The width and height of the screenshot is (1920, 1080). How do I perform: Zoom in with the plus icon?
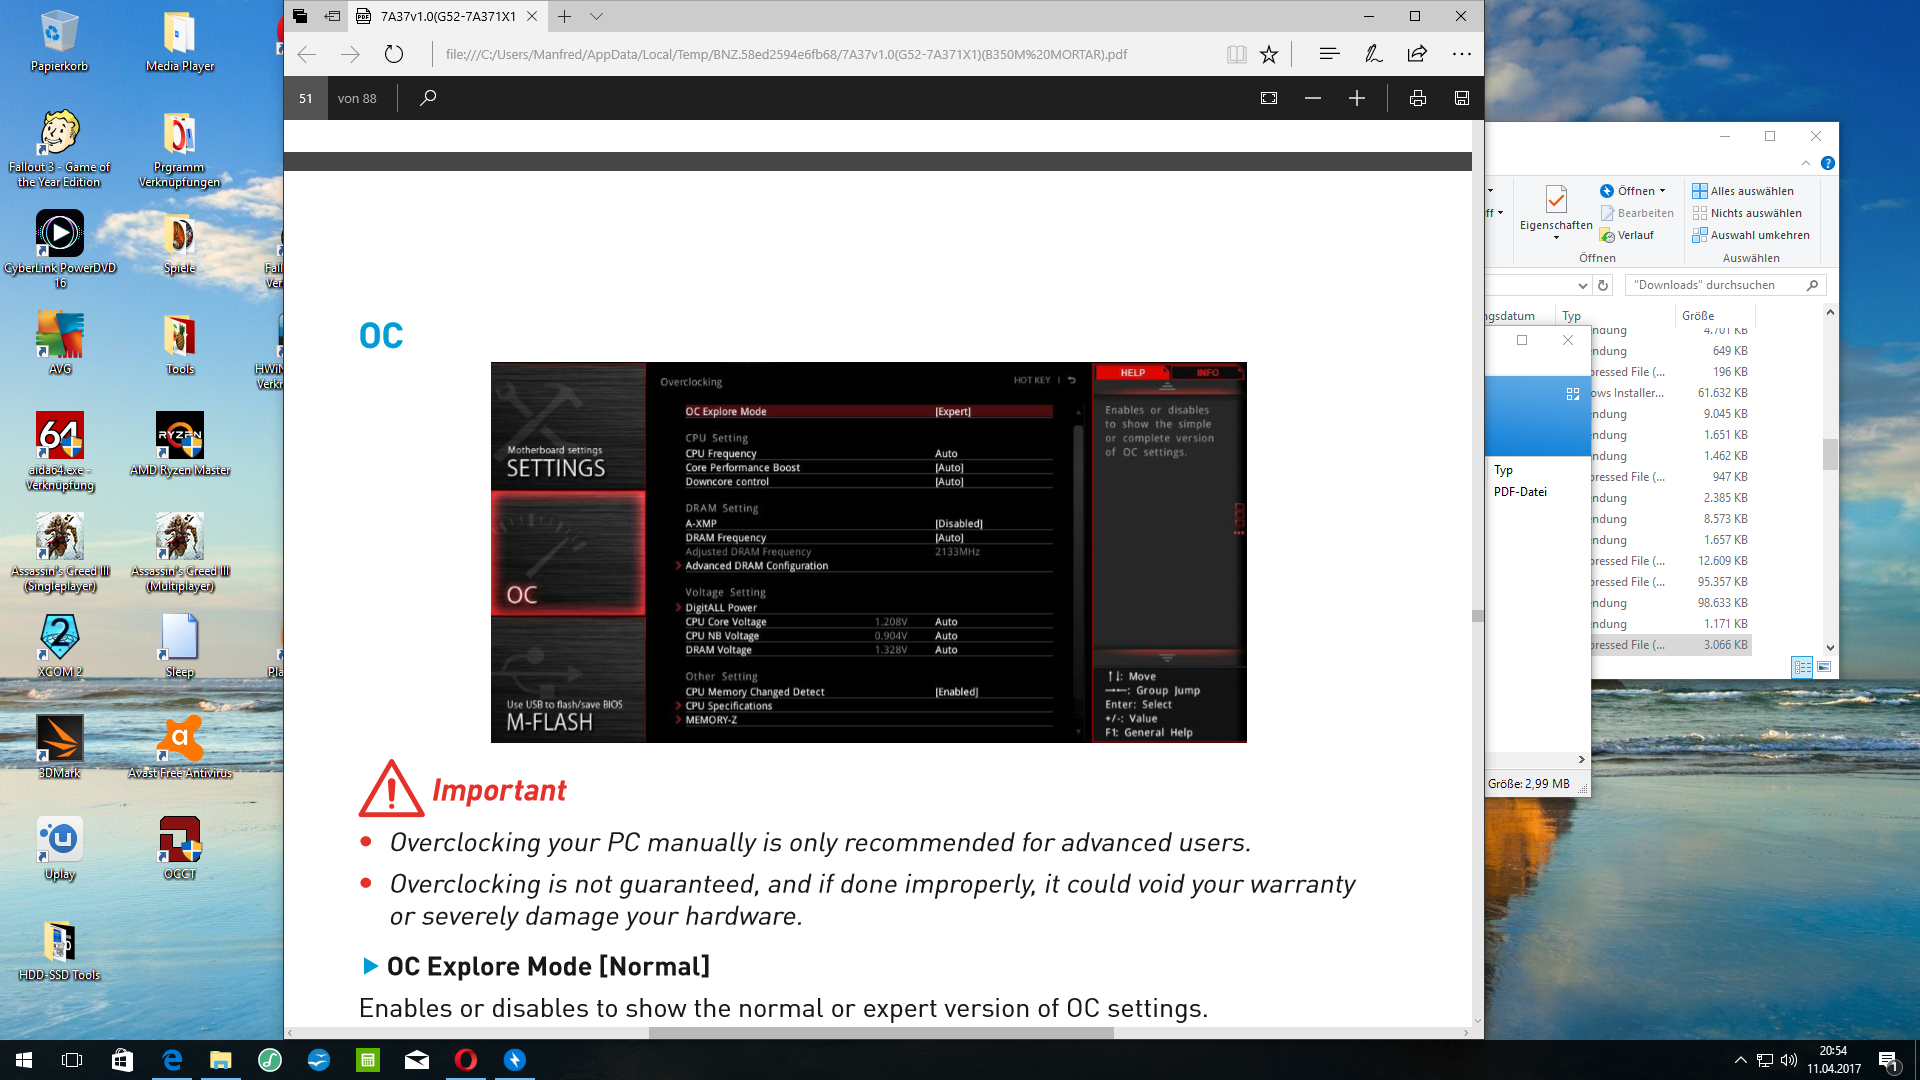pyautogui.click(x=1357, y=98)
